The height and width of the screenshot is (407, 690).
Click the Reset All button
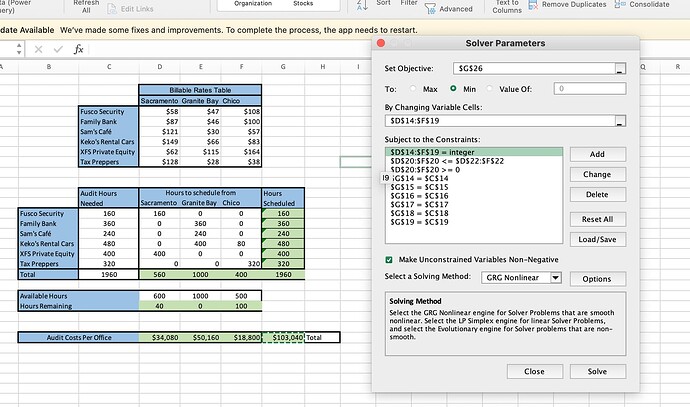(x=598, y=219)
